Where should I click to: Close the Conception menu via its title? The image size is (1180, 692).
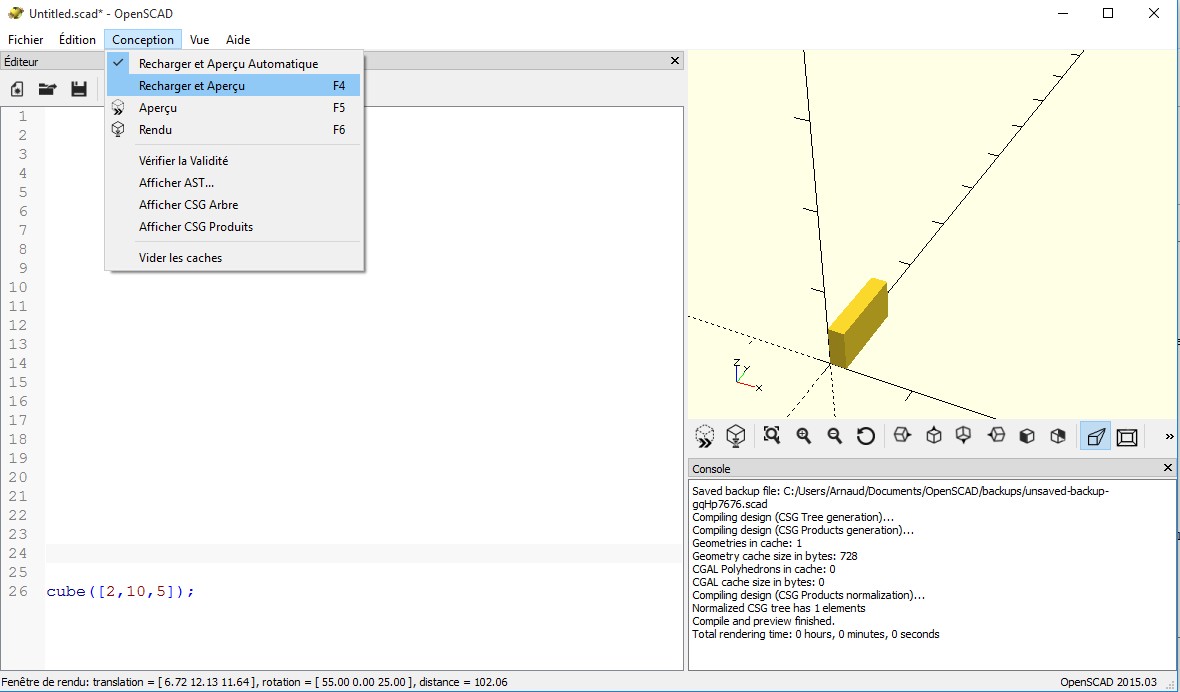(143, 40)
